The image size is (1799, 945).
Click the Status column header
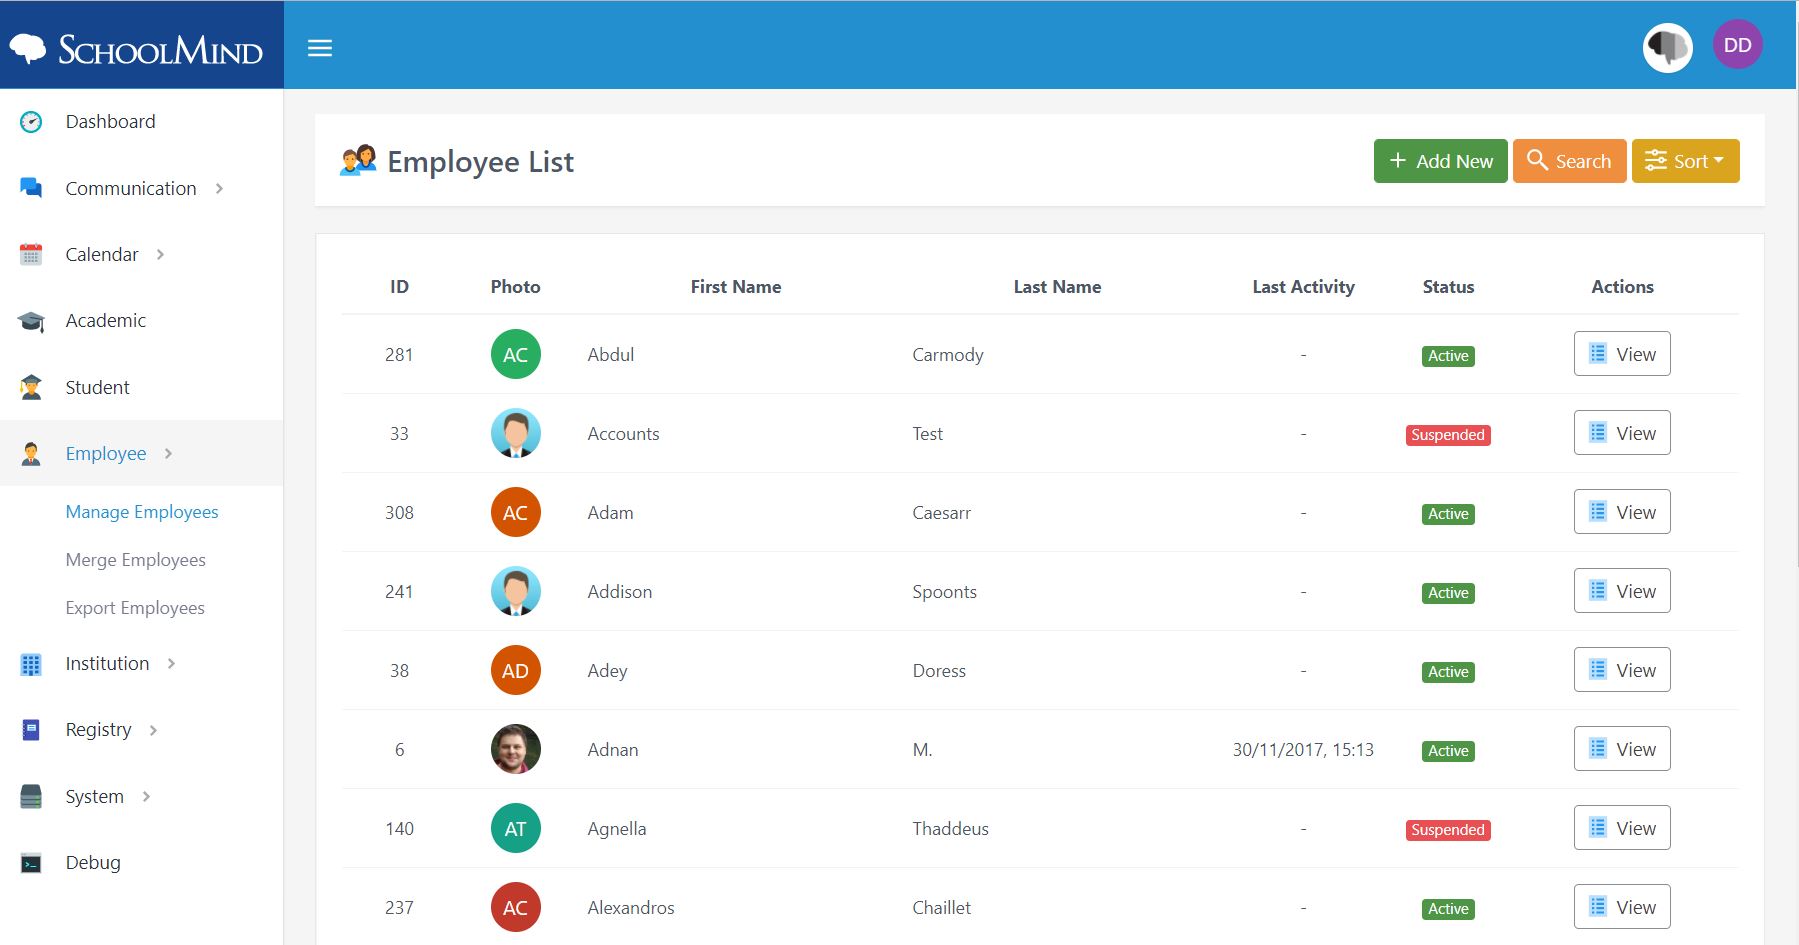tap(1448, 287)
